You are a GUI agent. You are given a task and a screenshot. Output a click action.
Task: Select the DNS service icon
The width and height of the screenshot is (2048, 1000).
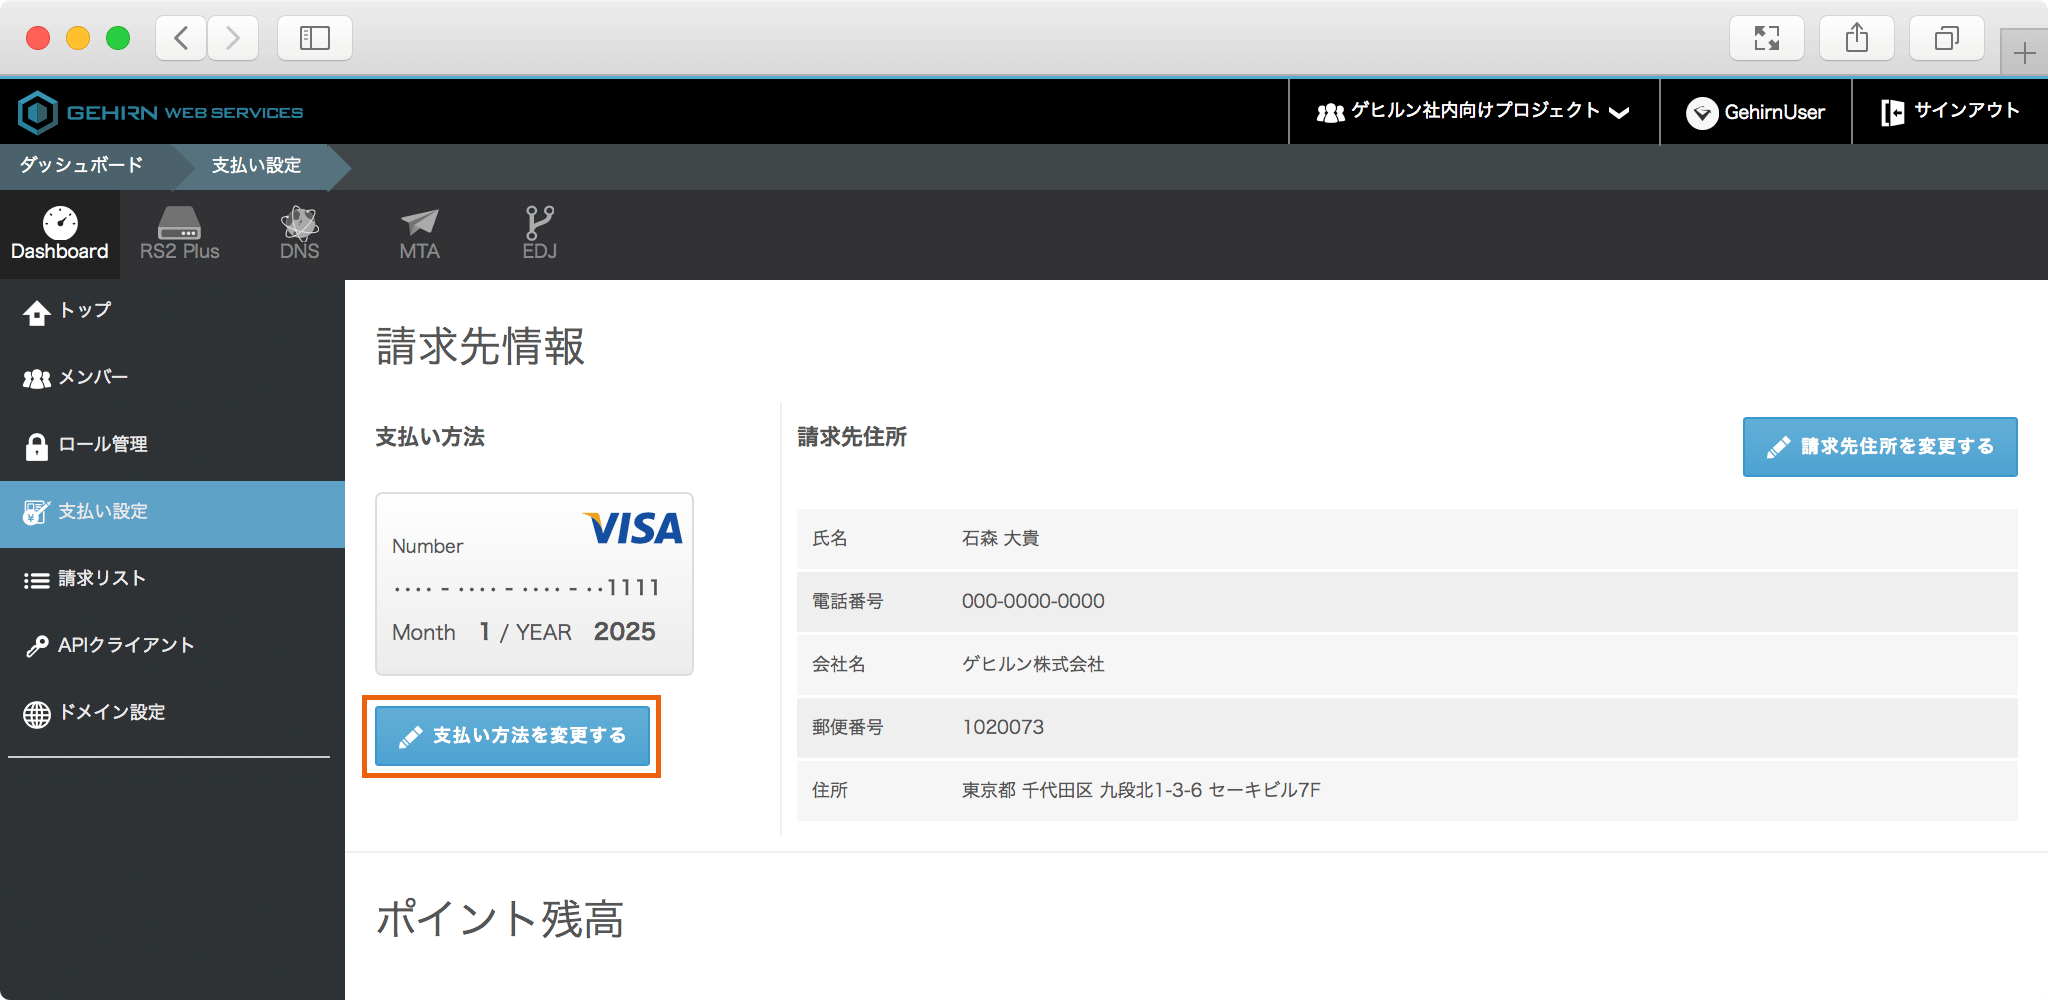tap(299, 234)
